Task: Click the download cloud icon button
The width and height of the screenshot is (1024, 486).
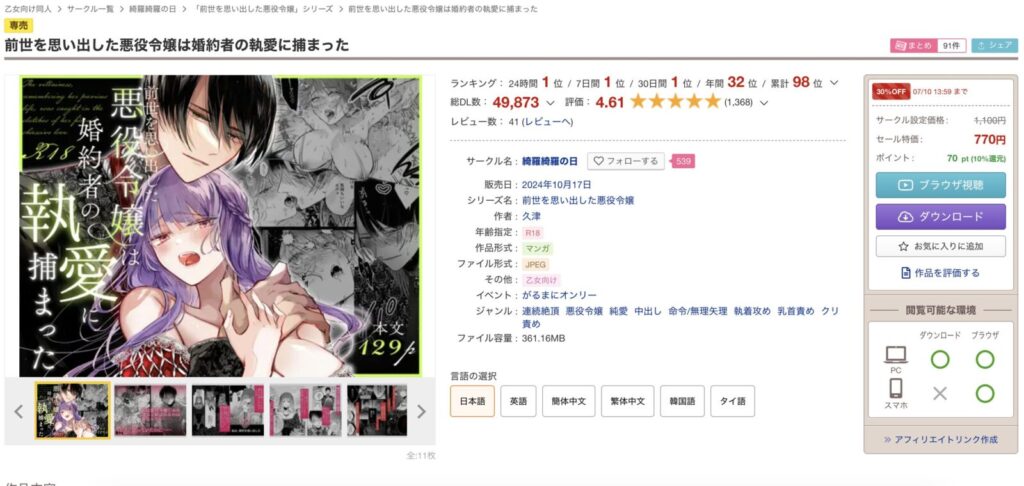Action: [905, 217]
